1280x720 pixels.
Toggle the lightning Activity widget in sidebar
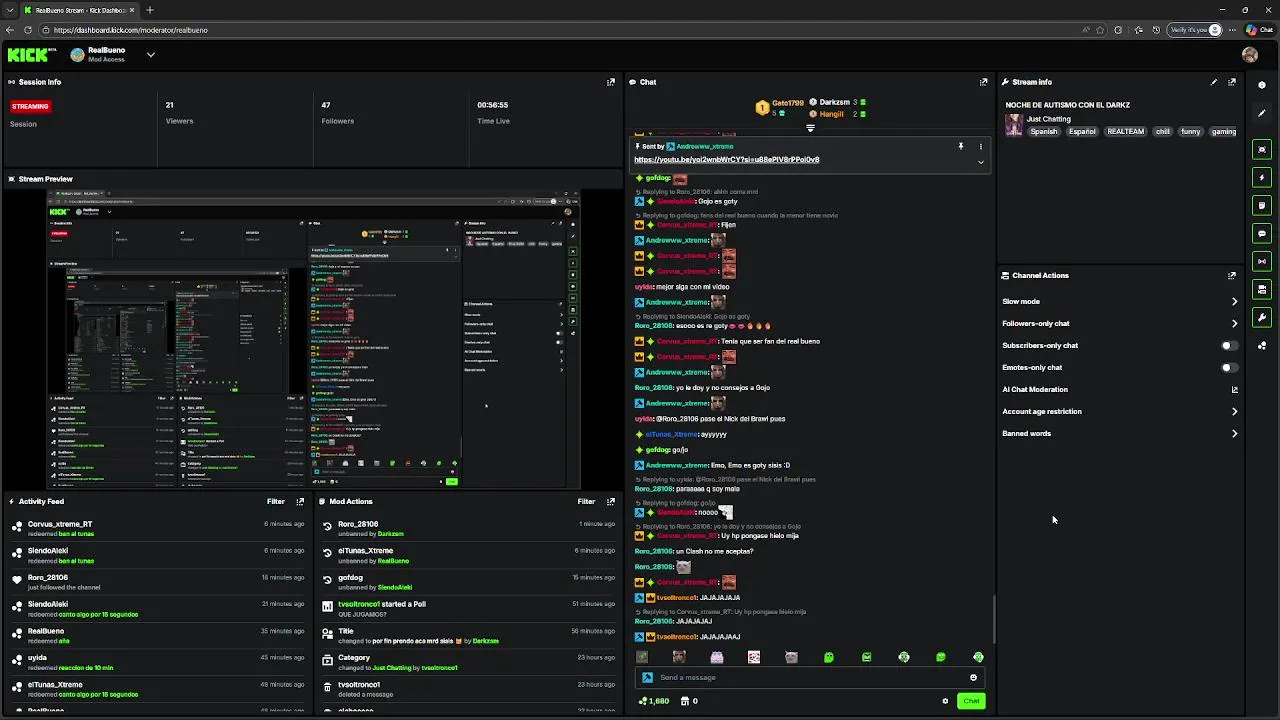pos(1262,177)
